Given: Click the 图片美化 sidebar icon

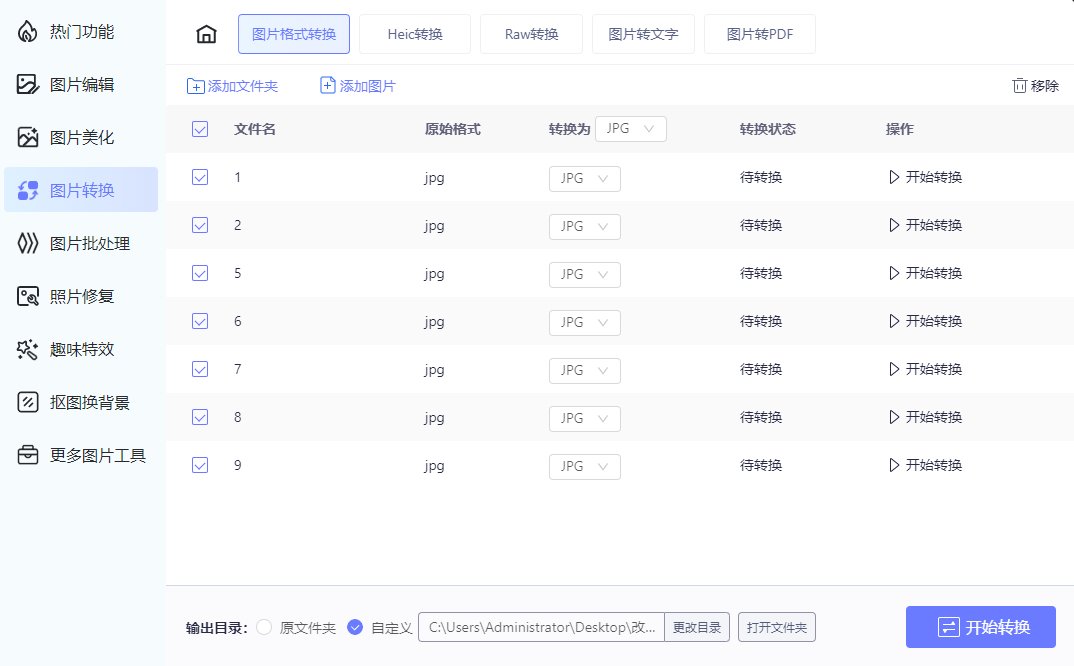Looking at the screenshot, I should 27,137.
